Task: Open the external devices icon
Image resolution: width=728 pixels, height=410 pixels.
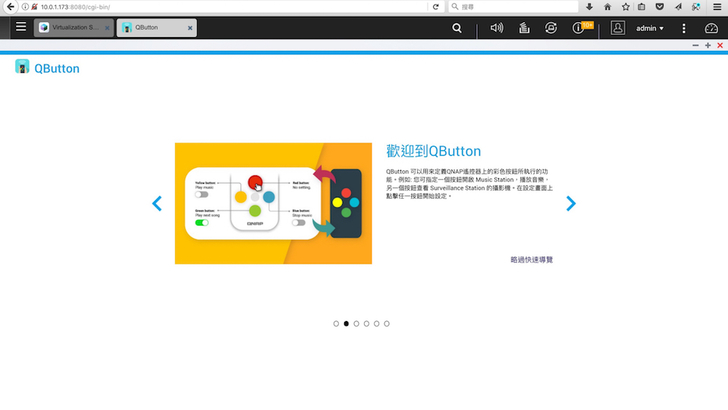Action: (551, 28)
